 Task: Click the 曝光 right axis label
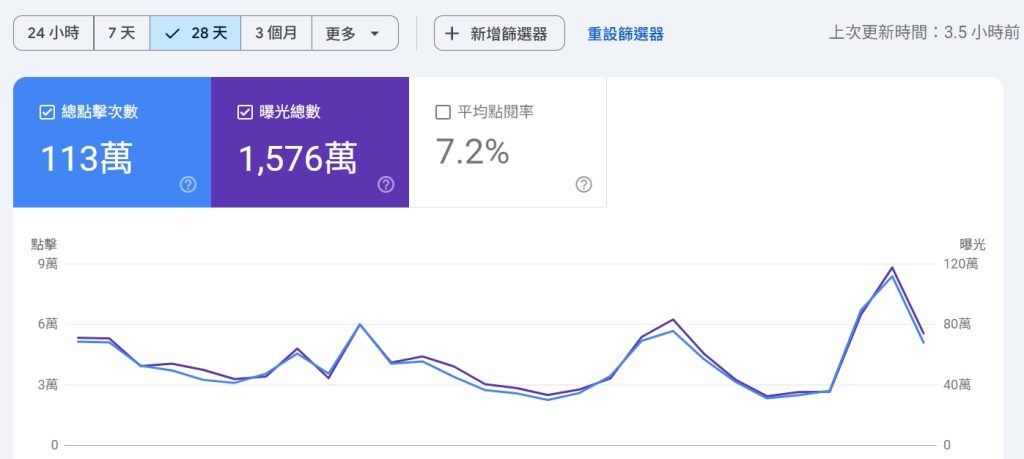[x=972, y=245]
